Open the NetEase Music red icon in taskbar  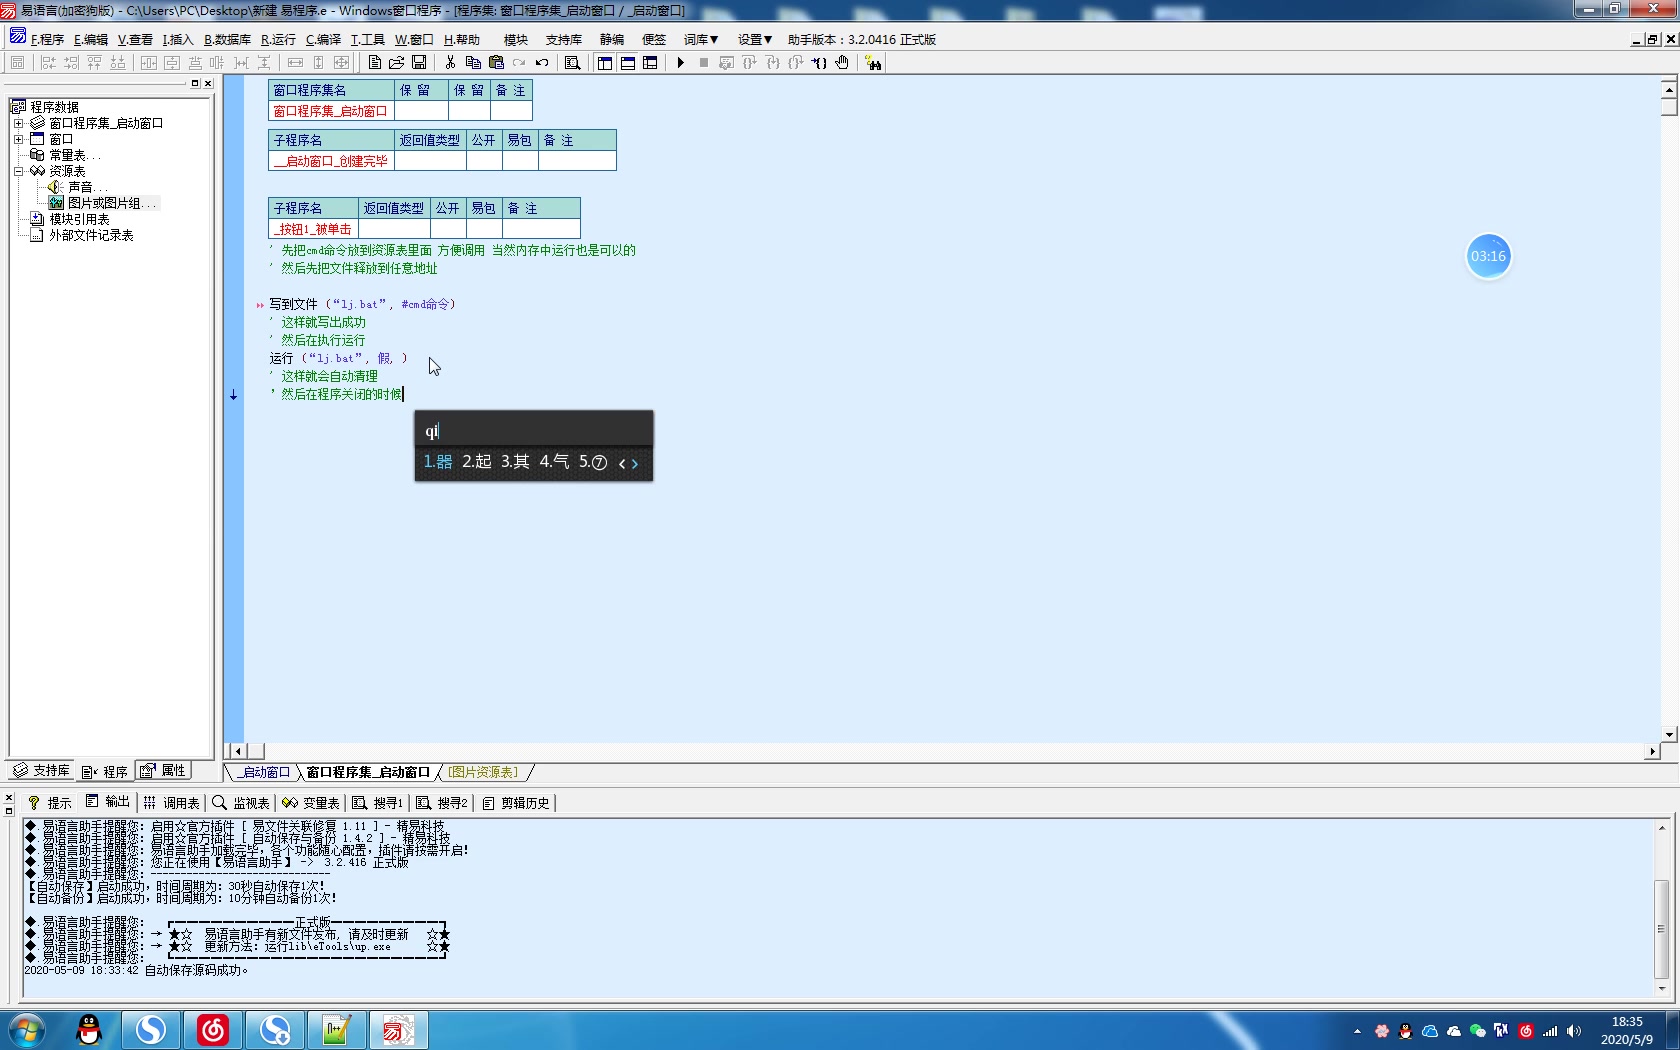click(212, 1030)
